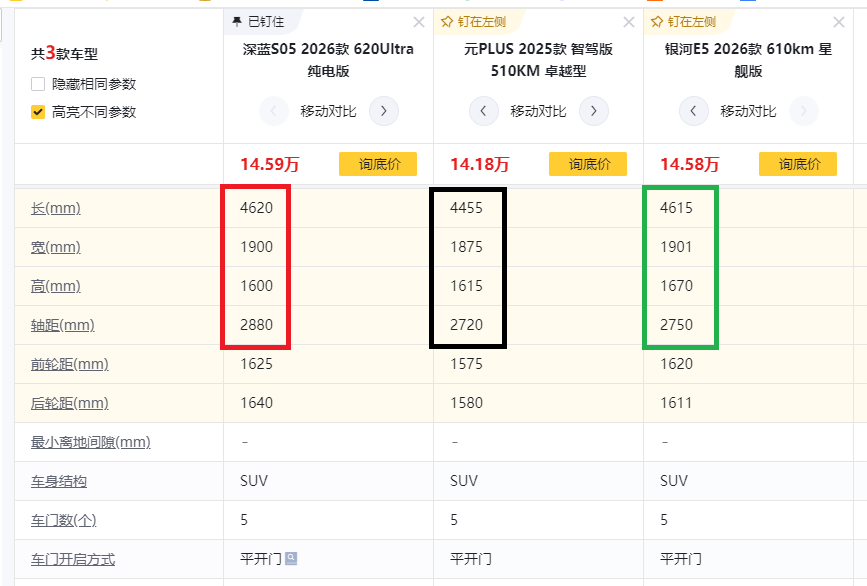Select wheelbase value 2720
867x586 pixels.
pyautogui.click(x=466, y=325)
